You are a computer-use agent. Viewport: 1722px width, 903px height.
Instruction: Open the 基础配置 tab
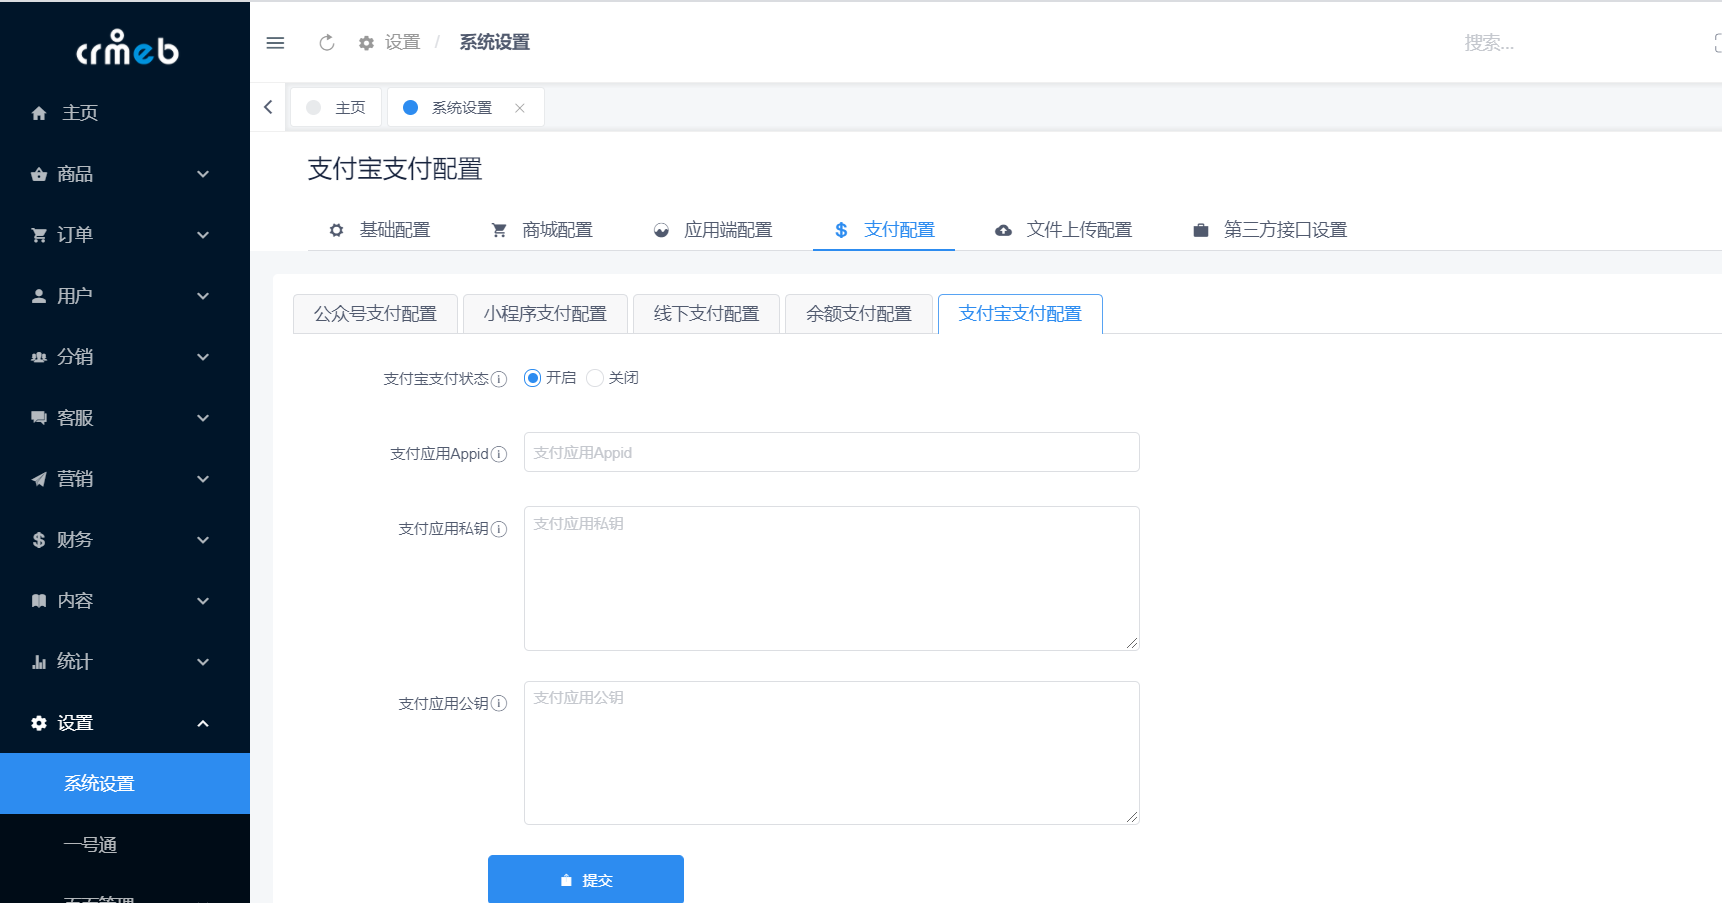pyautogui.click(x=380, y=230)
